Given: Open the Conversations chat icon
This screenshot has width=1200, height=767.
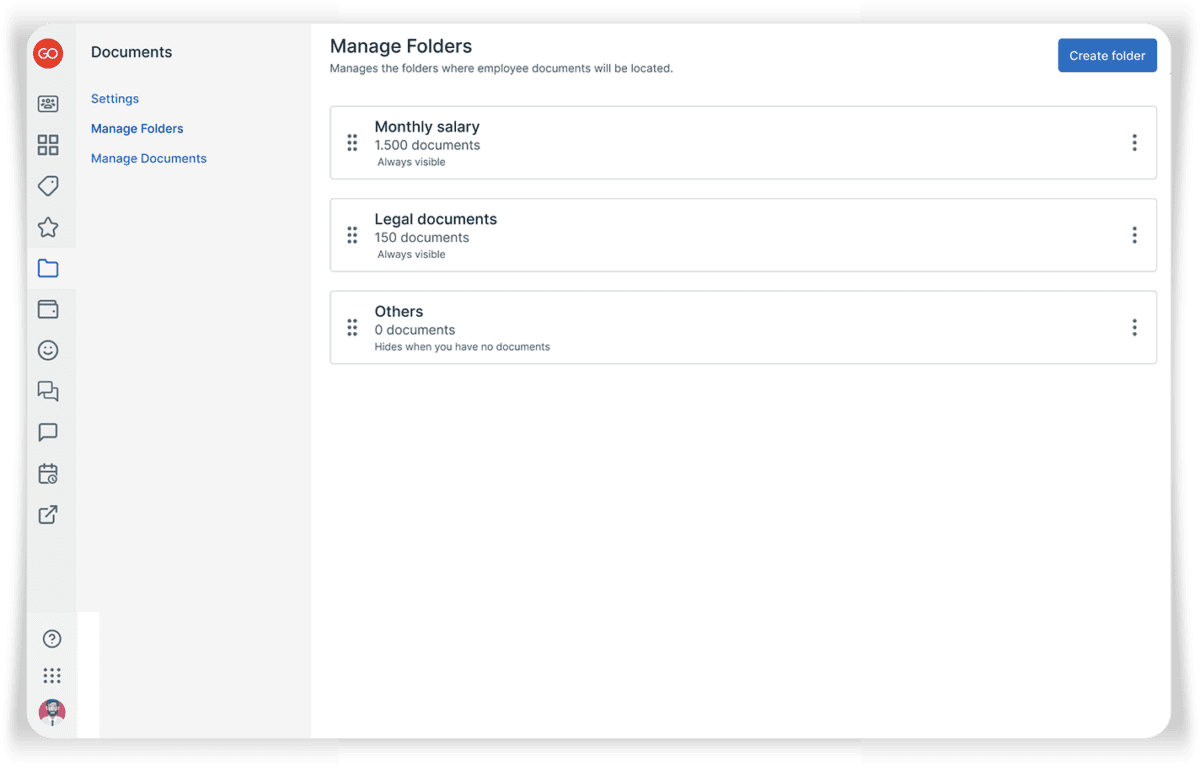Looking at the screenshot, I should tap(47, 391).
